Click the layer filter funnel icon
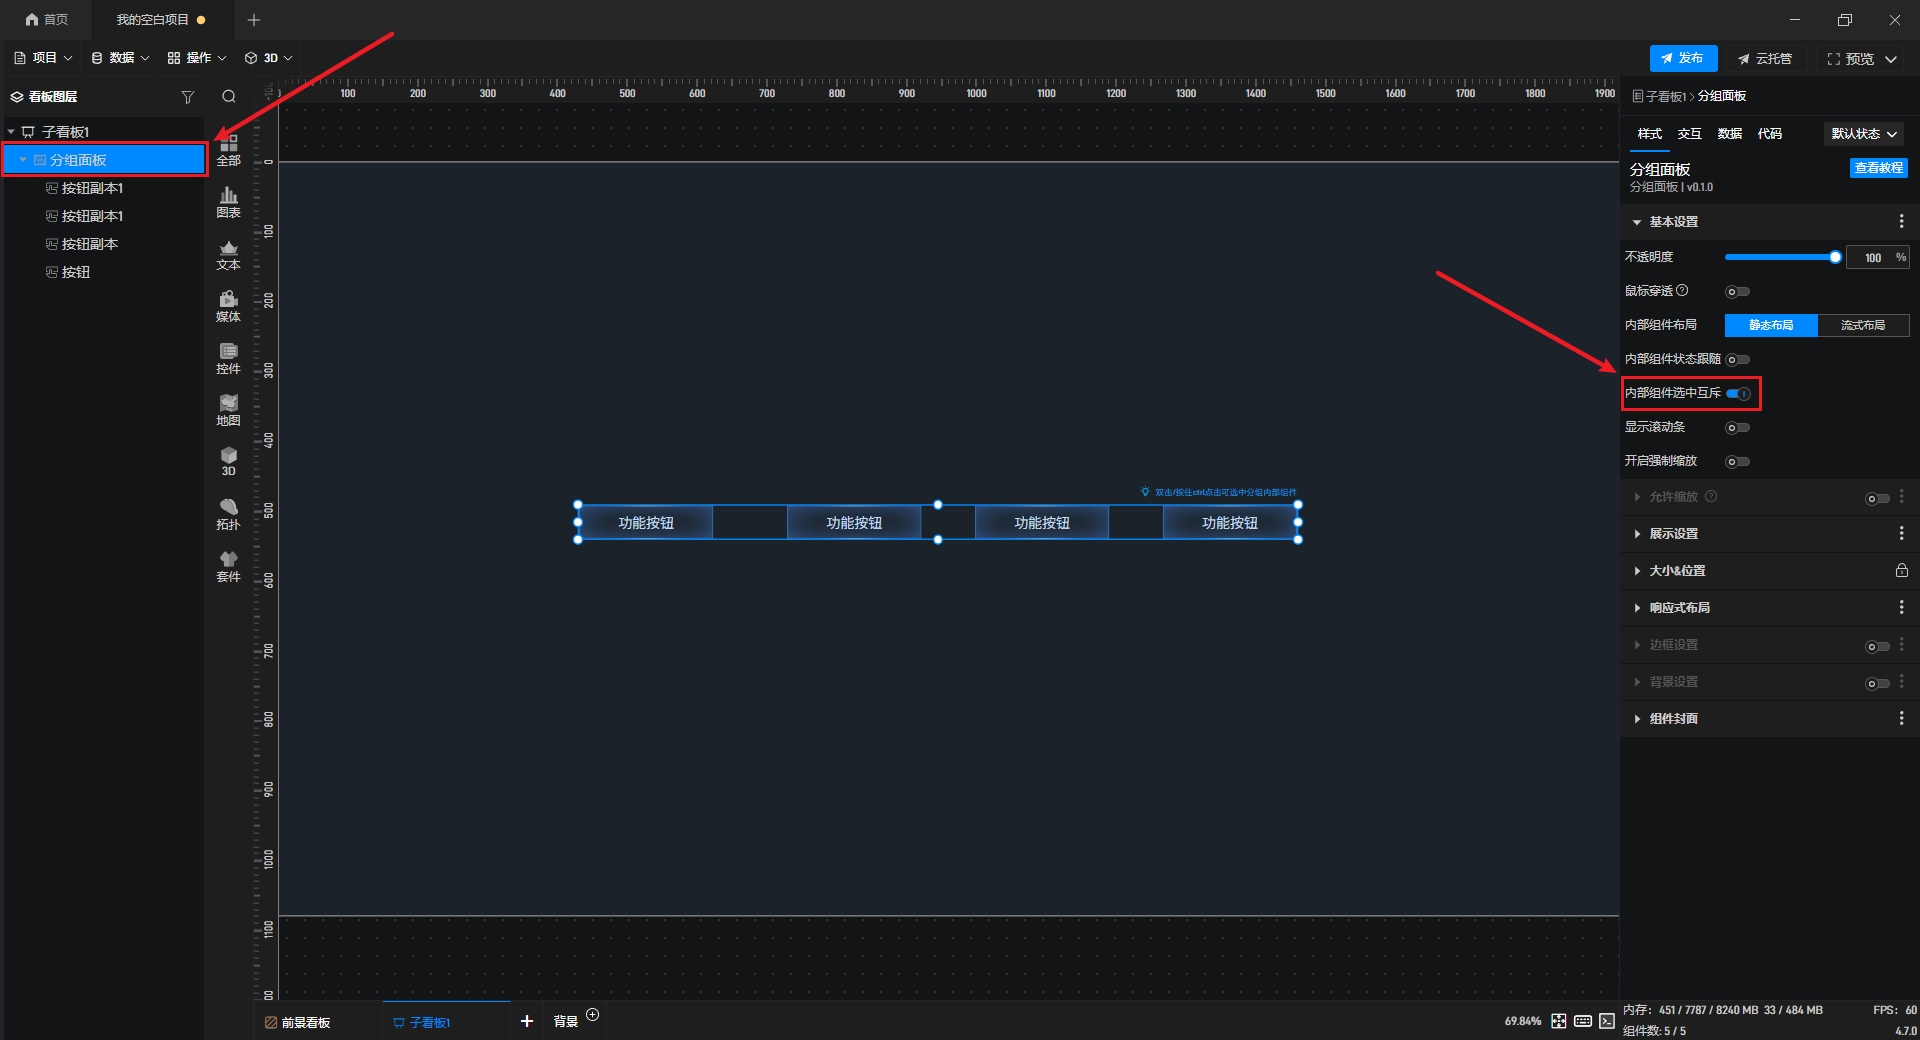 coord(187,97)
